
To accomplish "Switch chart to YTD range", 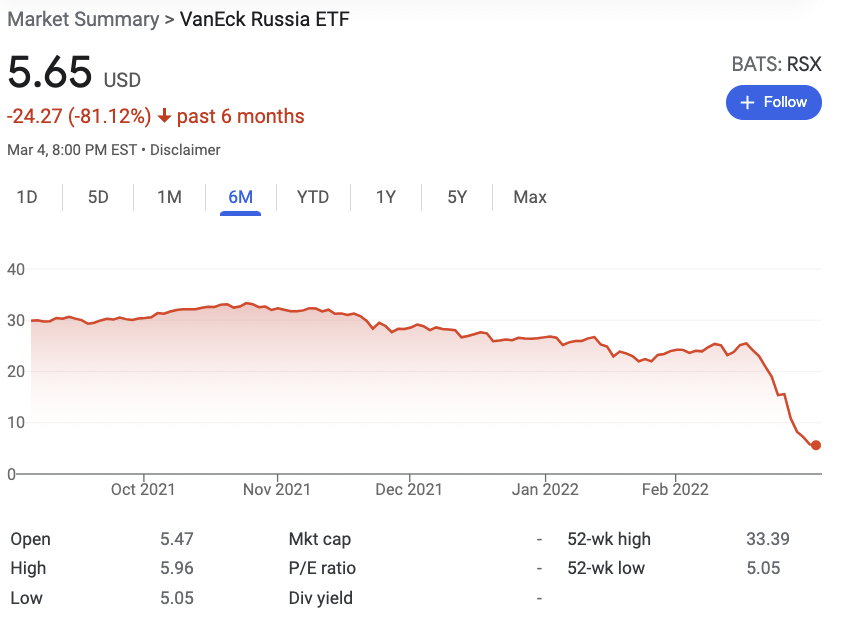I will [x=313, y=197].
